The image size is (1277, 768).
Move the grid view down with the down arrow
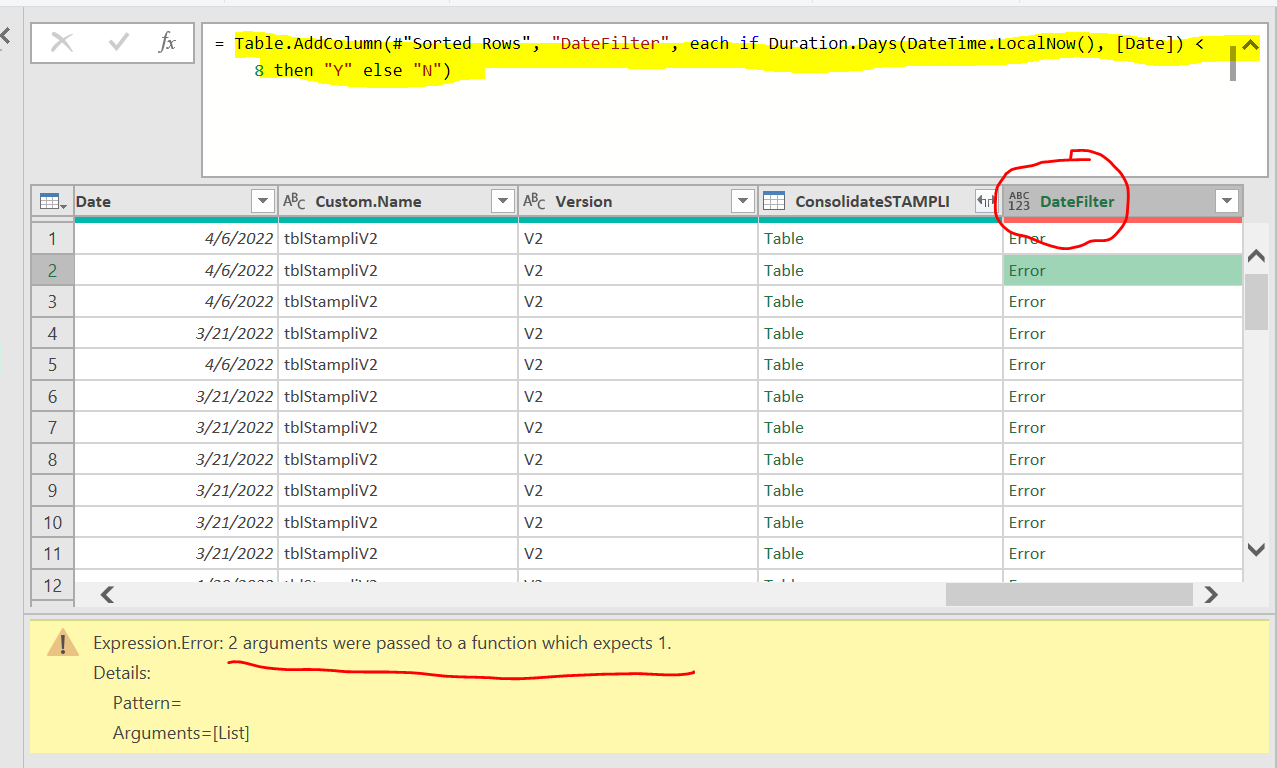(1257, 549)
